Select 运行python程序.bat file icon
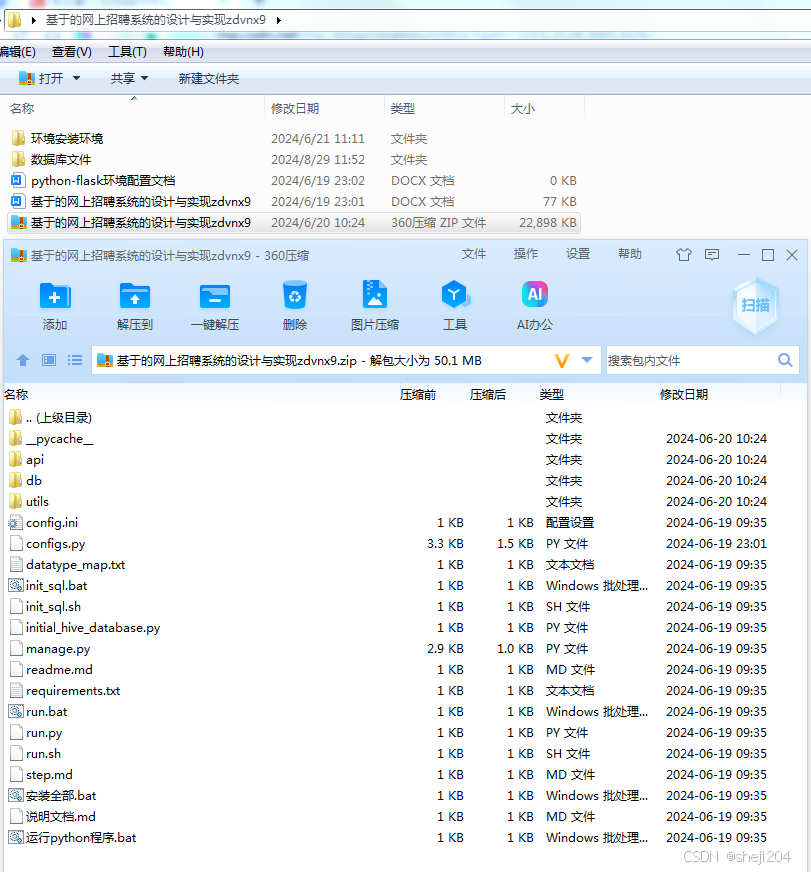The image size is (811, 872). (x=16, y=838)
